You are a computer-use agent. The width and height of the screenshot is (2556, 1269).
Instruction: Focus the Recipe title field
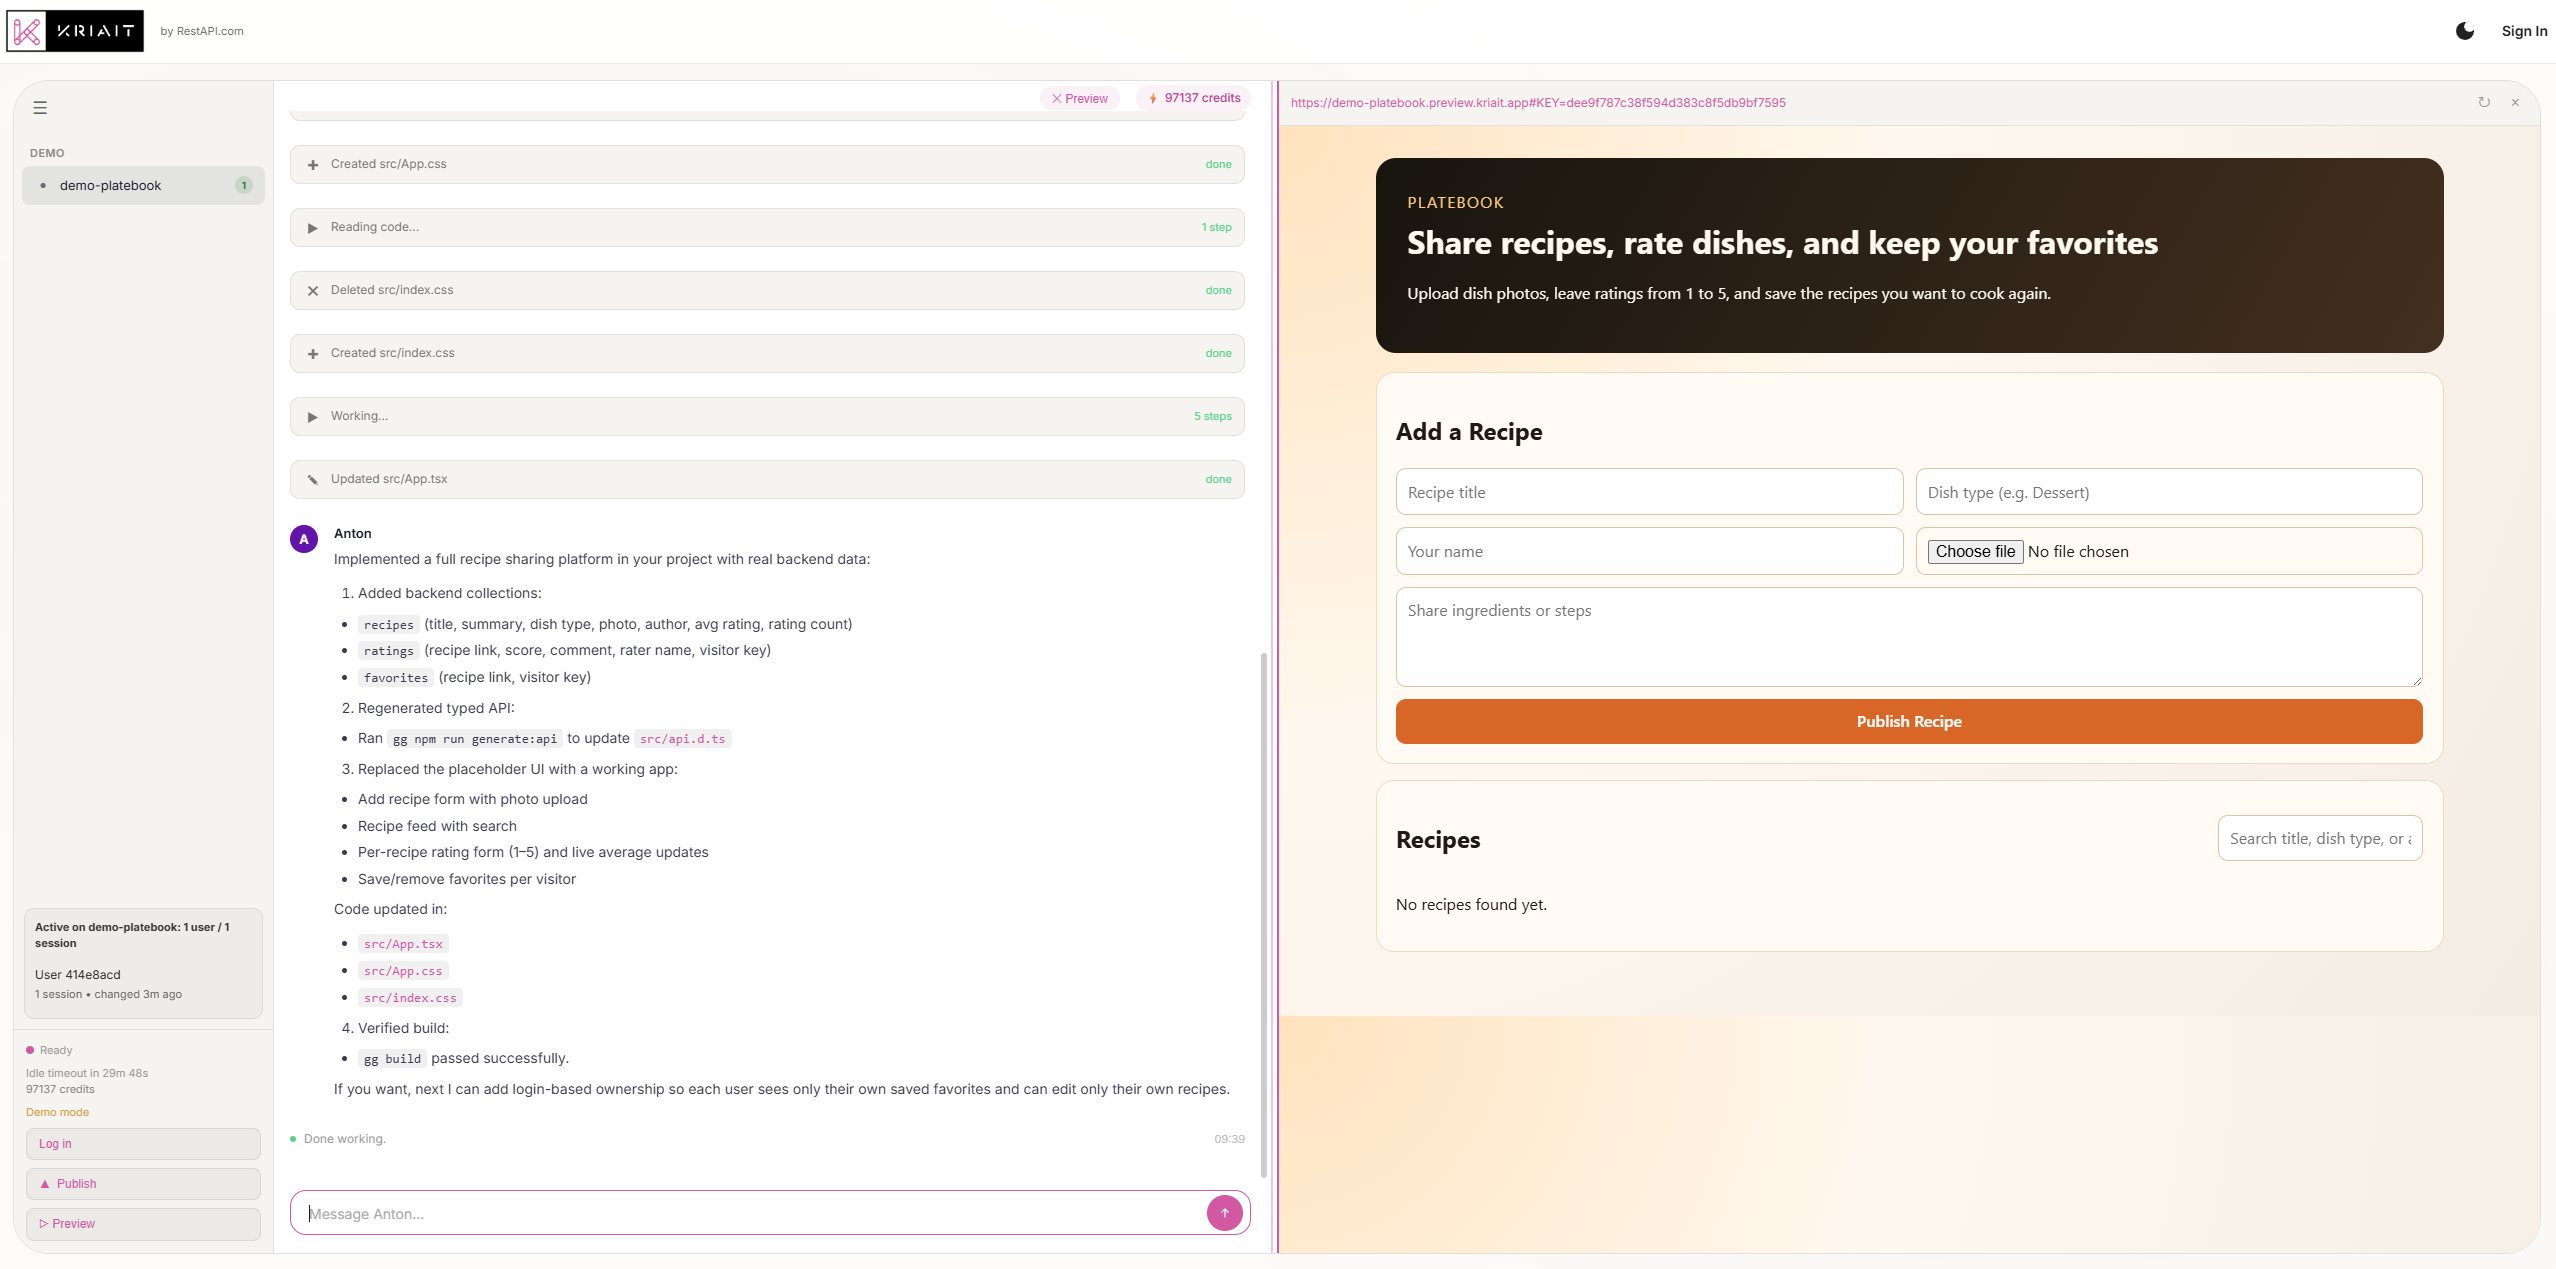(x=1648, y=492)
